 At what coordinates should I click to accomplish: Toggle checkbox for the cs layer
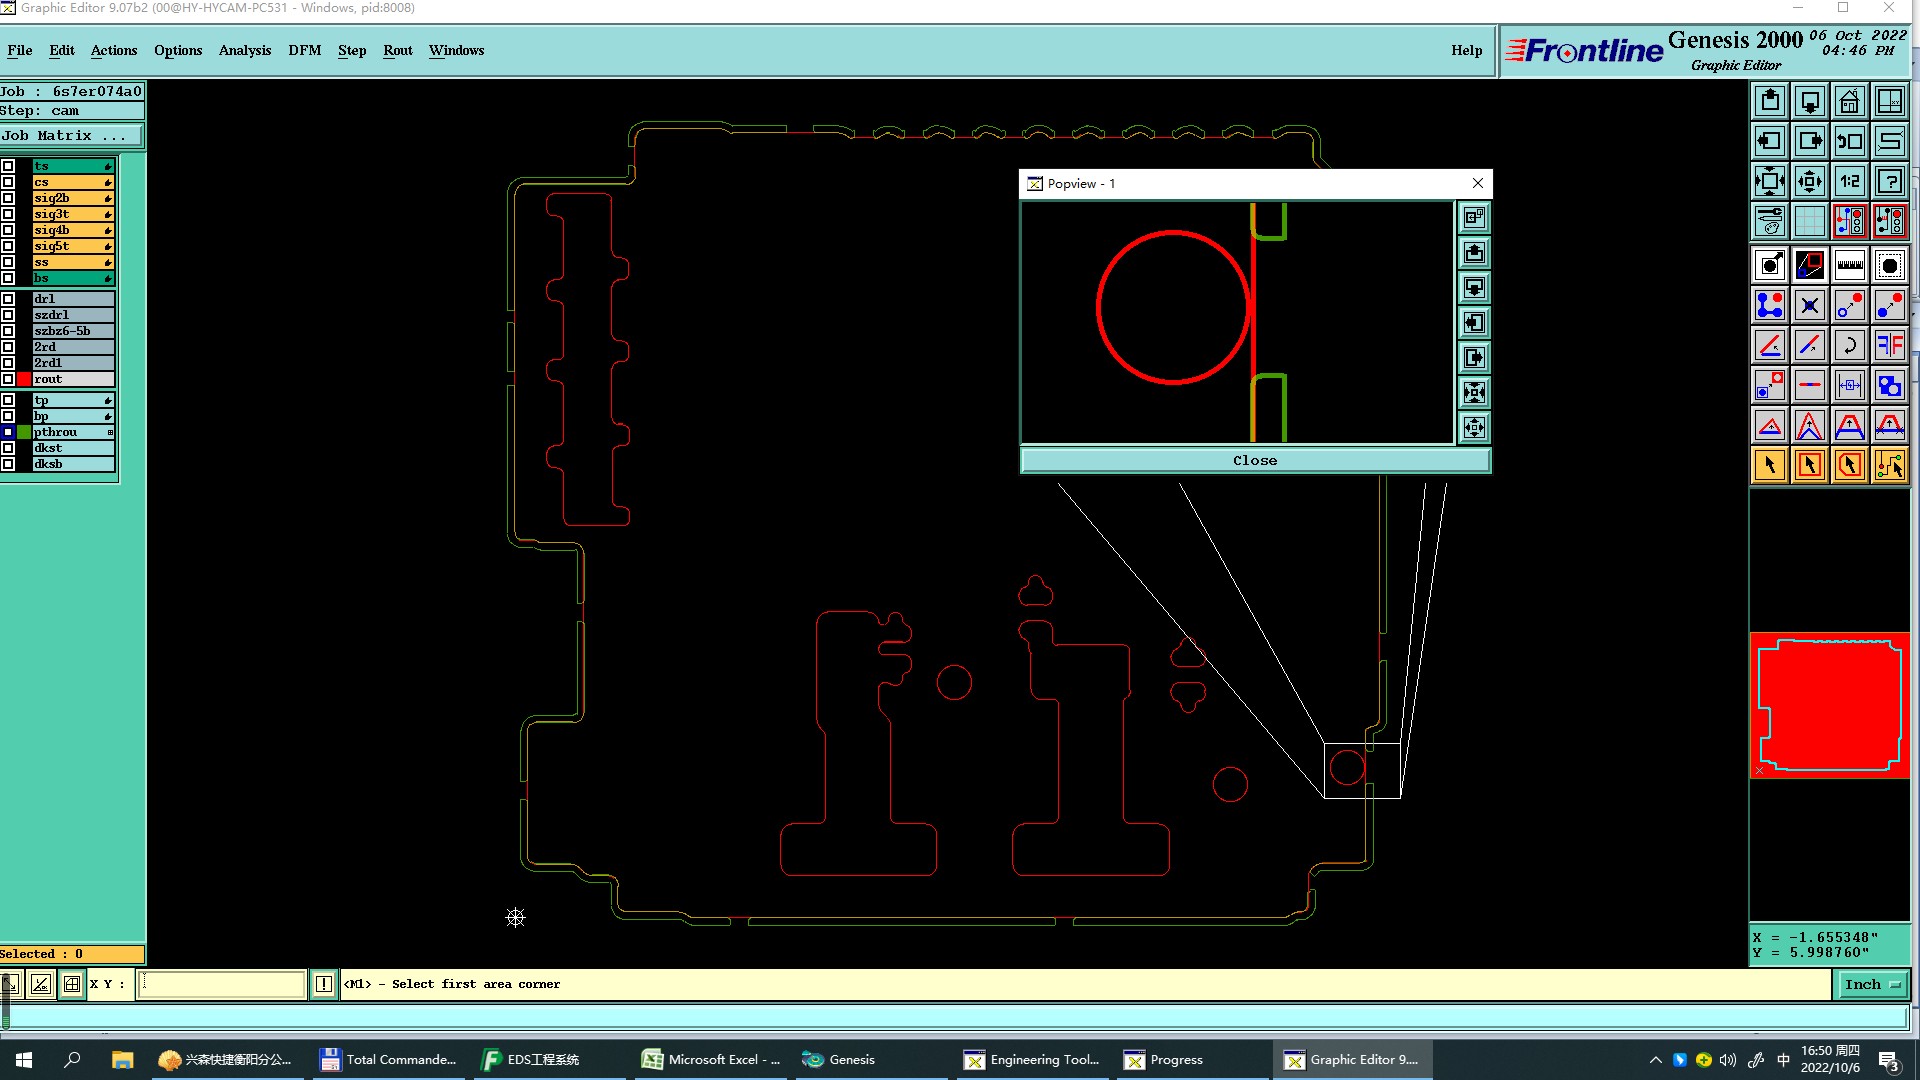coord(8,182)
